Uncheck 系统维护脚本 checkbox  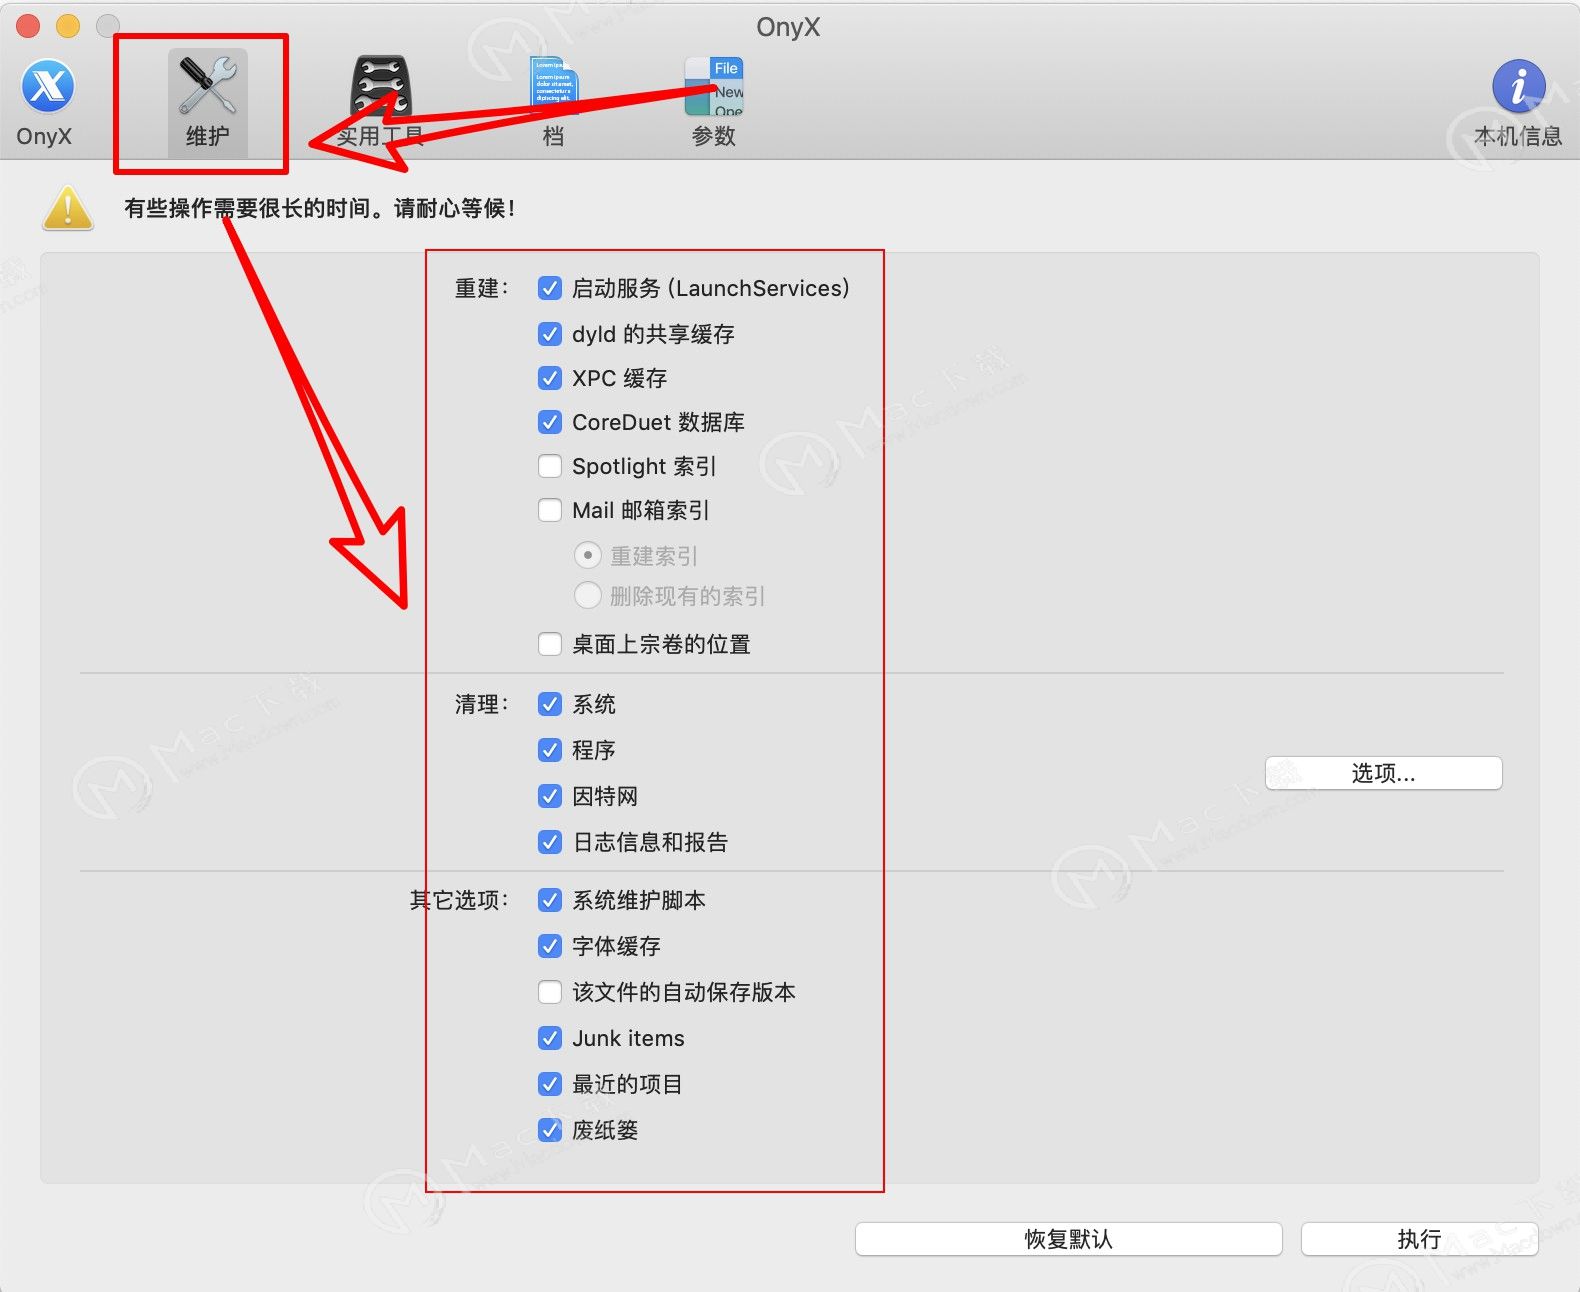point(550,900)
